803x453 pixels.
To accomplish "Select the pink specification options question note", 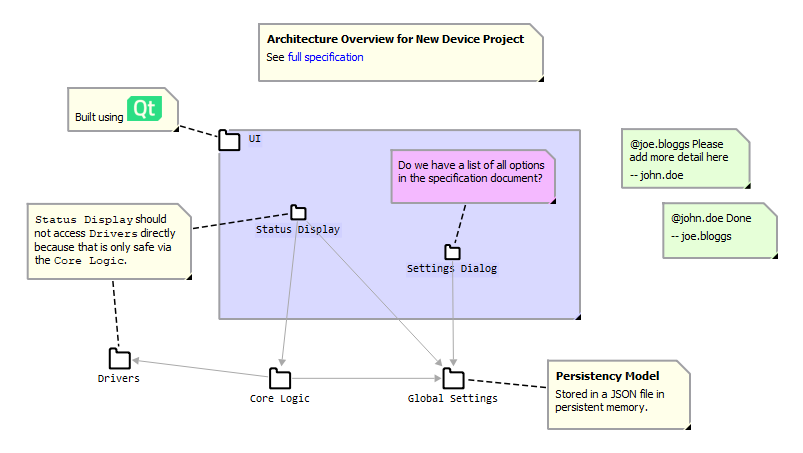I will (473, 177).
